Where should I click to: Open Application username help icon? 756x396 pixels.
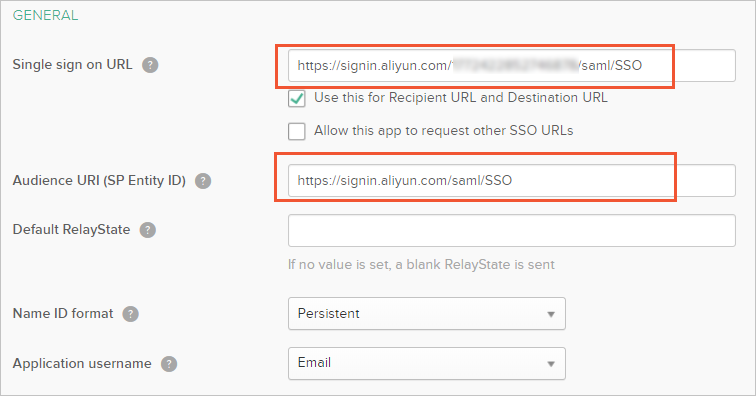(169, 364)
